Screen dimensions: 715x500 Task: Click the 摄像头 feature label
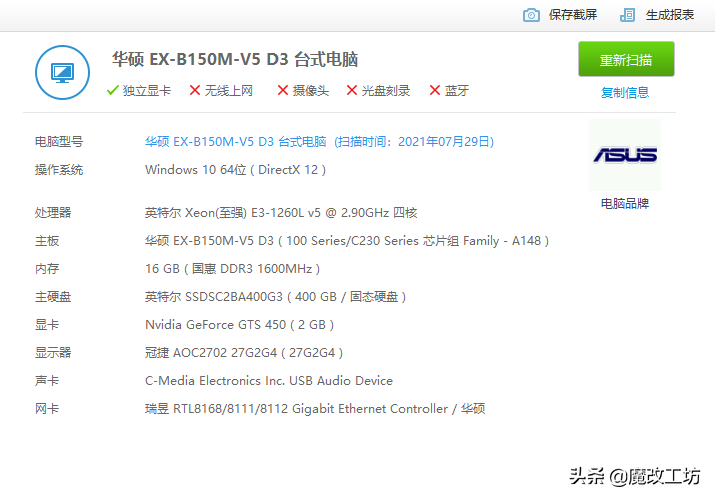tap(311, 91)
